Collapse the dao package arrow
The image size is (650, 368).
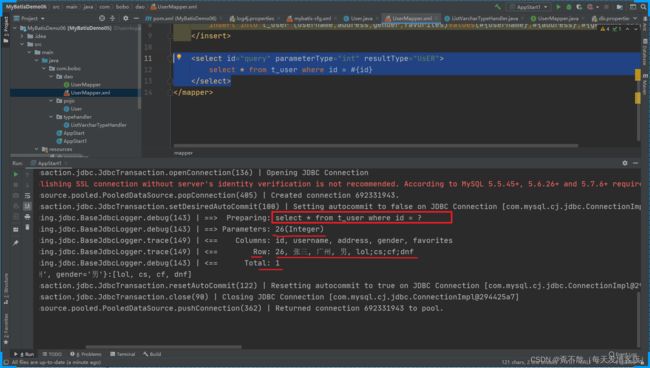pos(51,76)
